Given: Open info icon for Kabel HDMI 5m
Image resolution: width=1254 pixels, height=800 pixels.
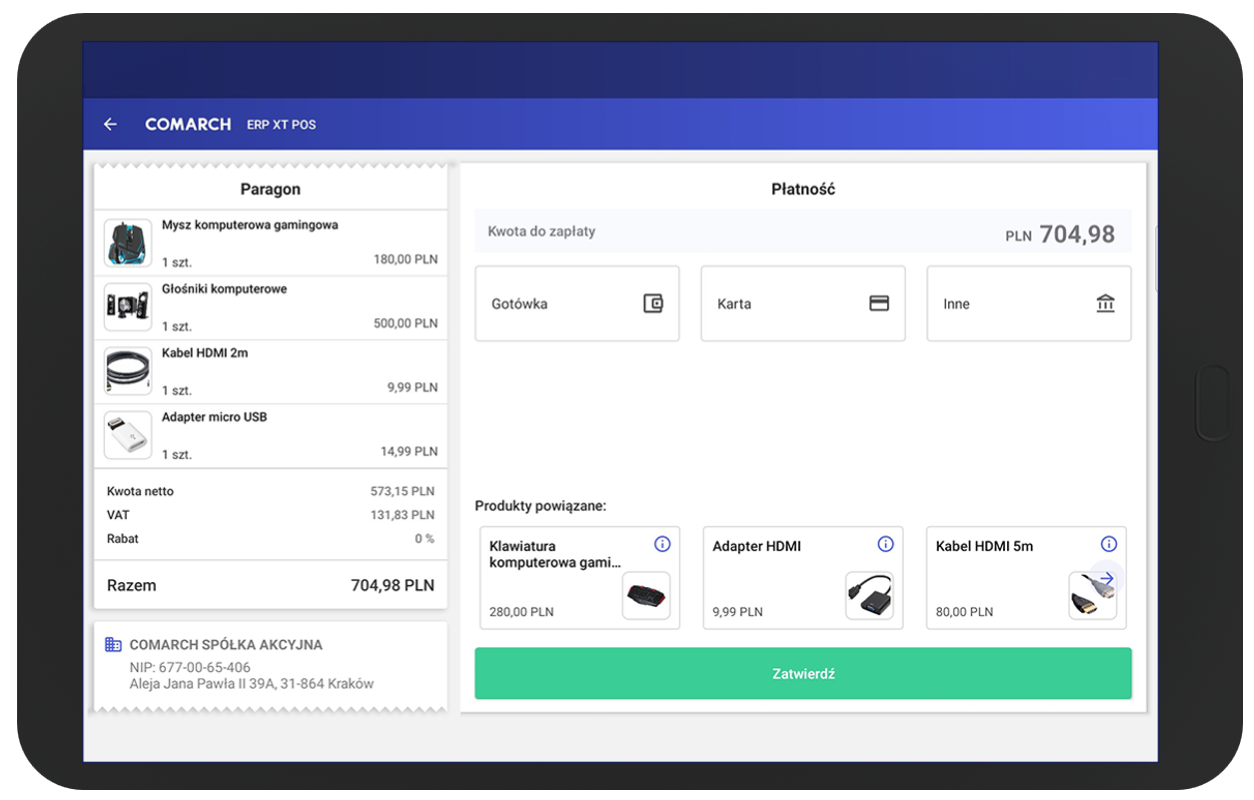Looking at the screenshot, I should click(x=1108, y=544).
